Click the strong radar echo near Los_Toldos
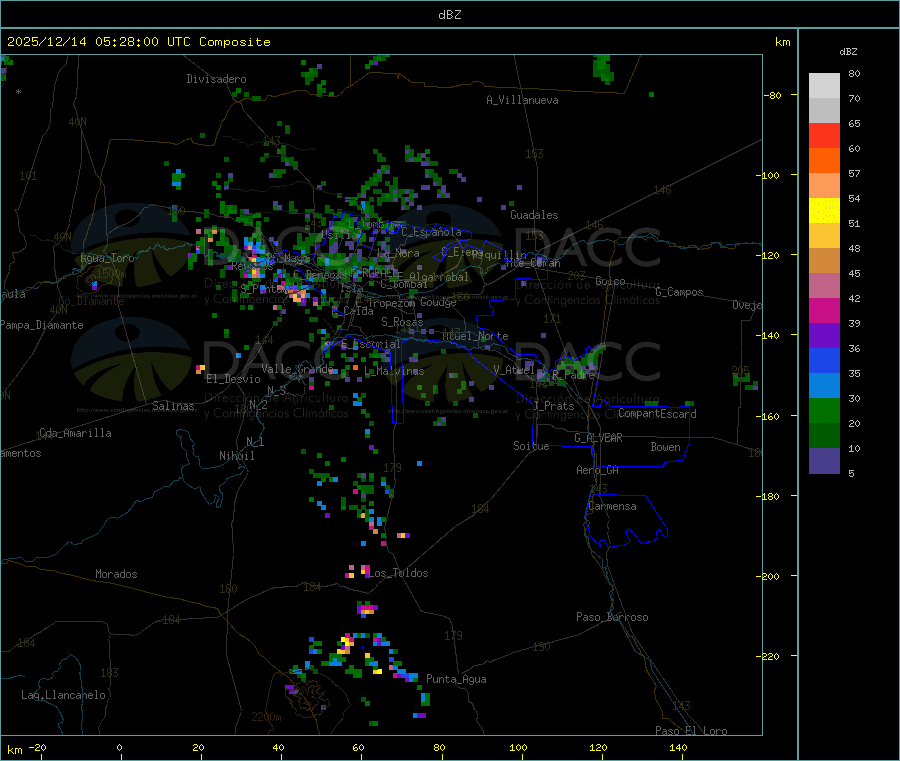This screenshot has width=900, height=761. pos(365,570)
